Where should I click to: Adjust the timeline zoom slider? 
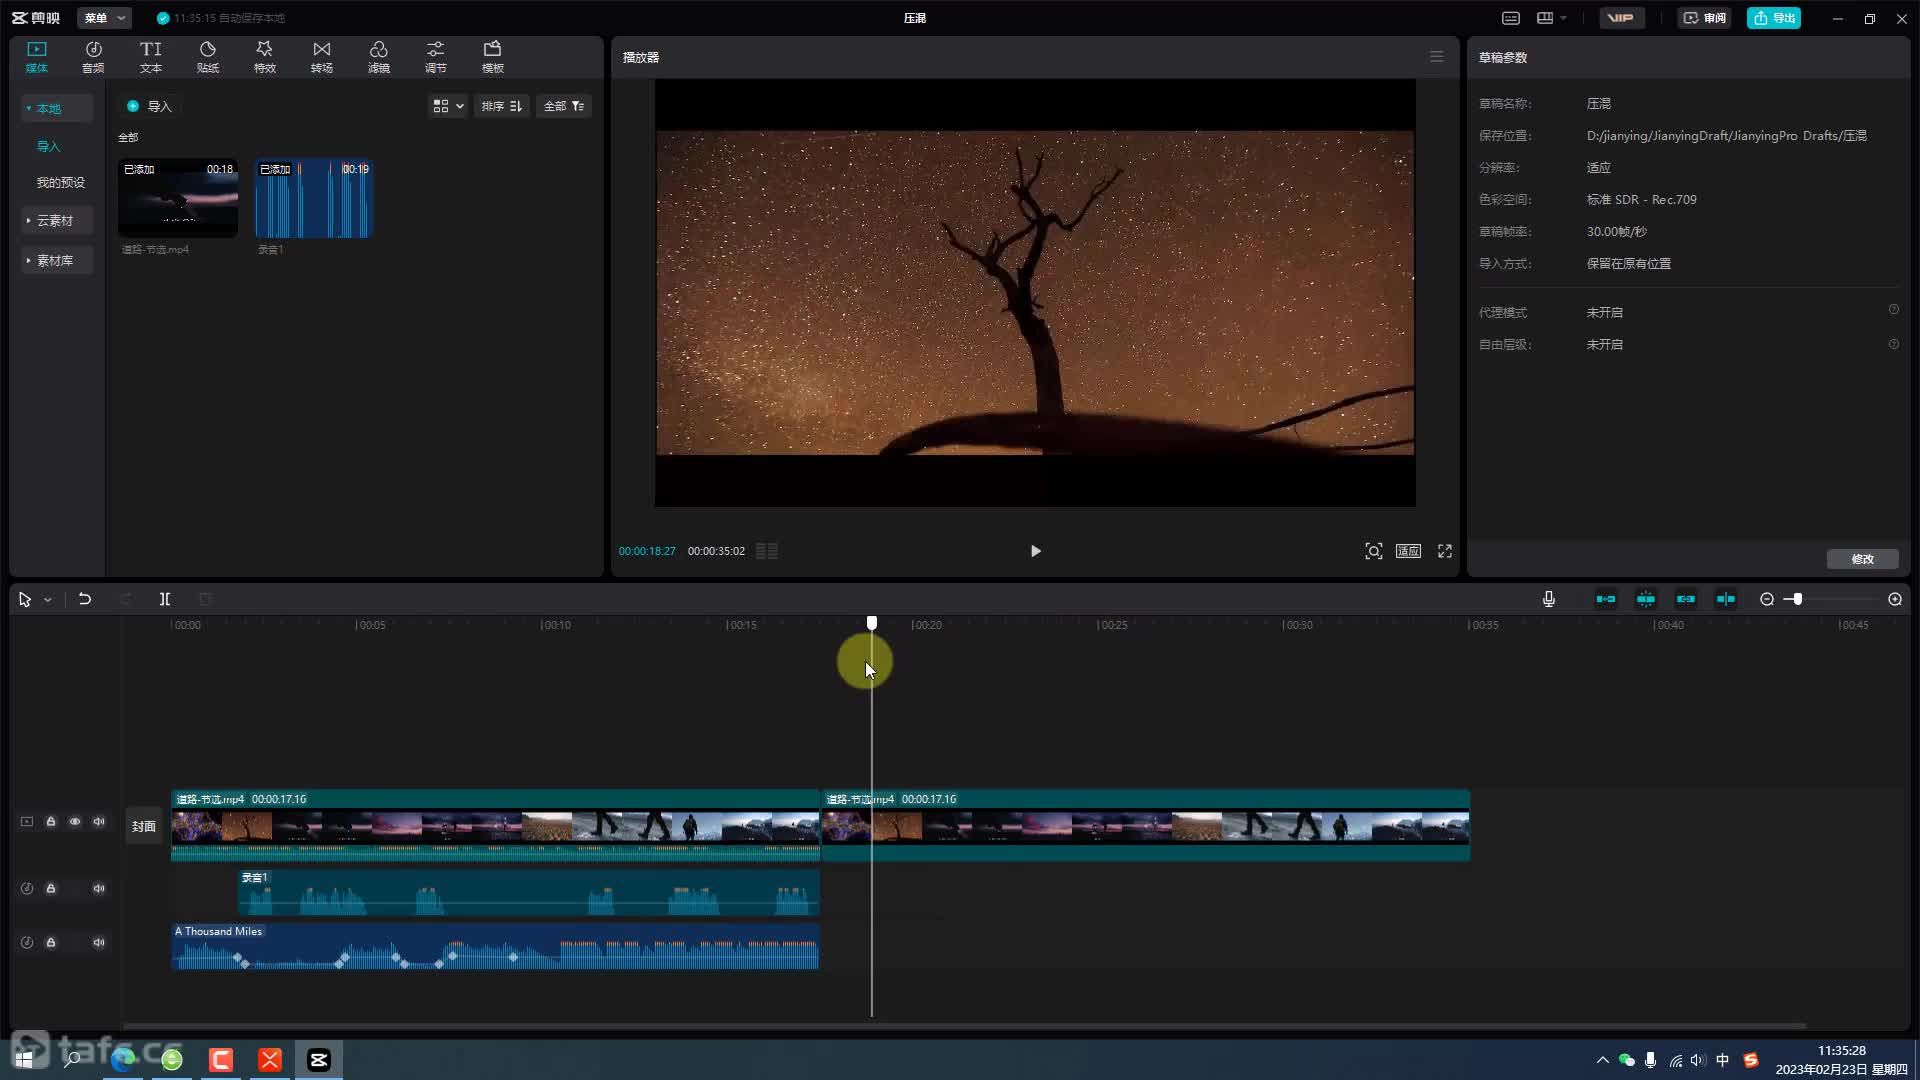(1797, 599)
